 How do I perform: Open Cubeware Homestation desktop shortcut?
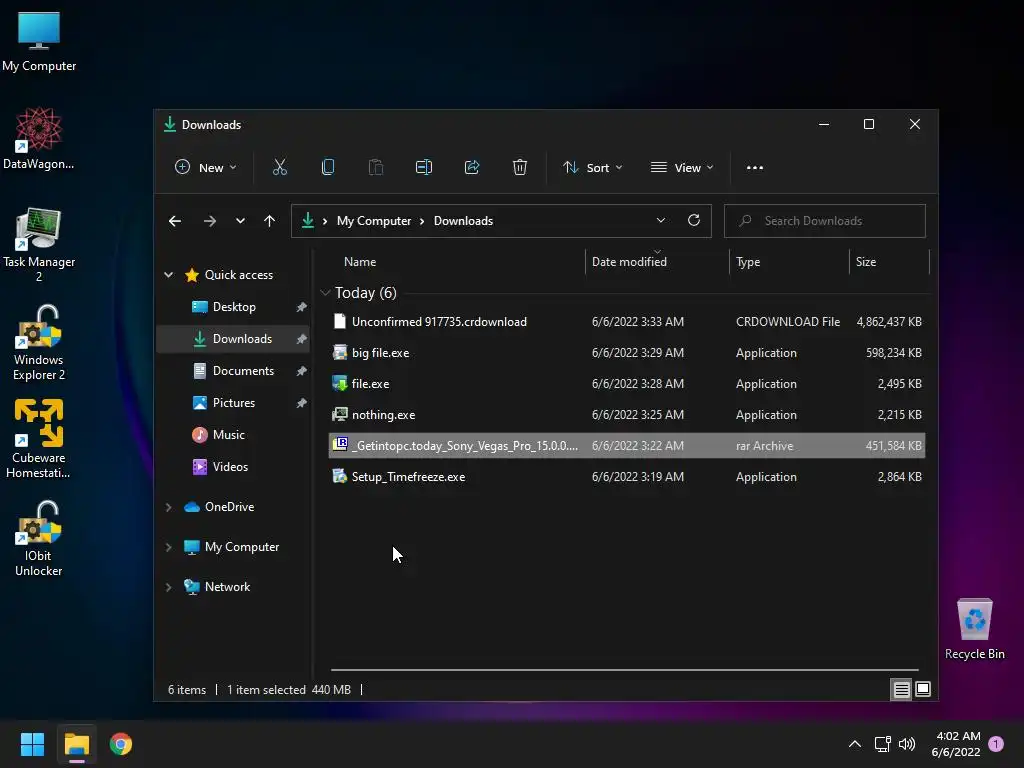click(39, 440)
